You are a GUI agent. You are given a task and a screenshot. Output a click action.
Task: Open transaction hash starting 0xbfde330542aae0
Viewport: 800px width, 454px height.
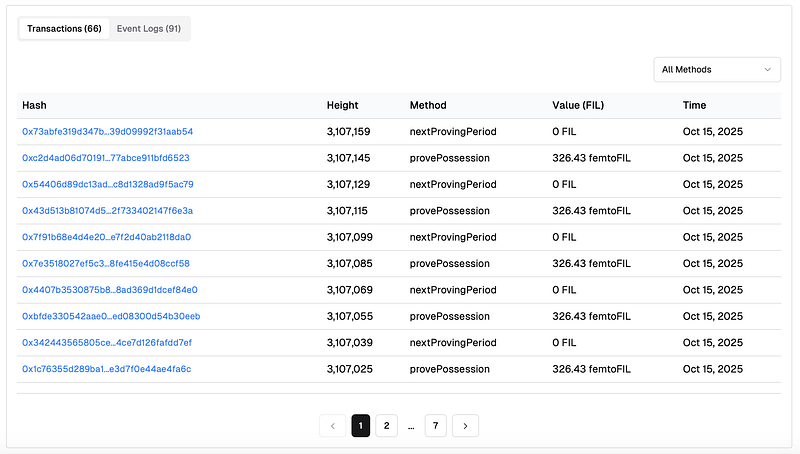pos(111,316)
